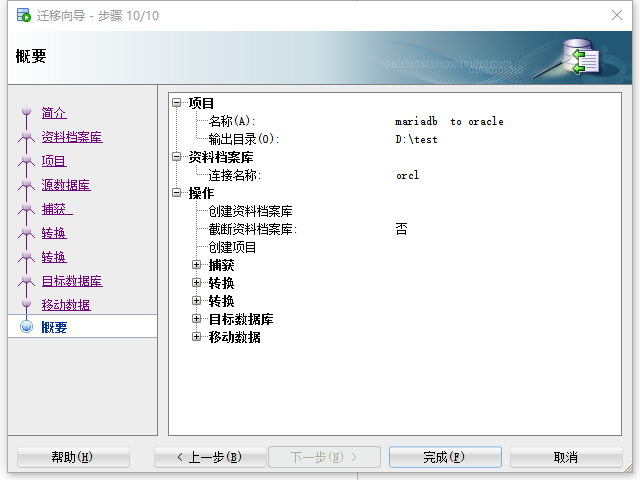Viewport: 640px width, 480px height.
Task: Click the value "D:\test"
Action: (x=416, y=139)
